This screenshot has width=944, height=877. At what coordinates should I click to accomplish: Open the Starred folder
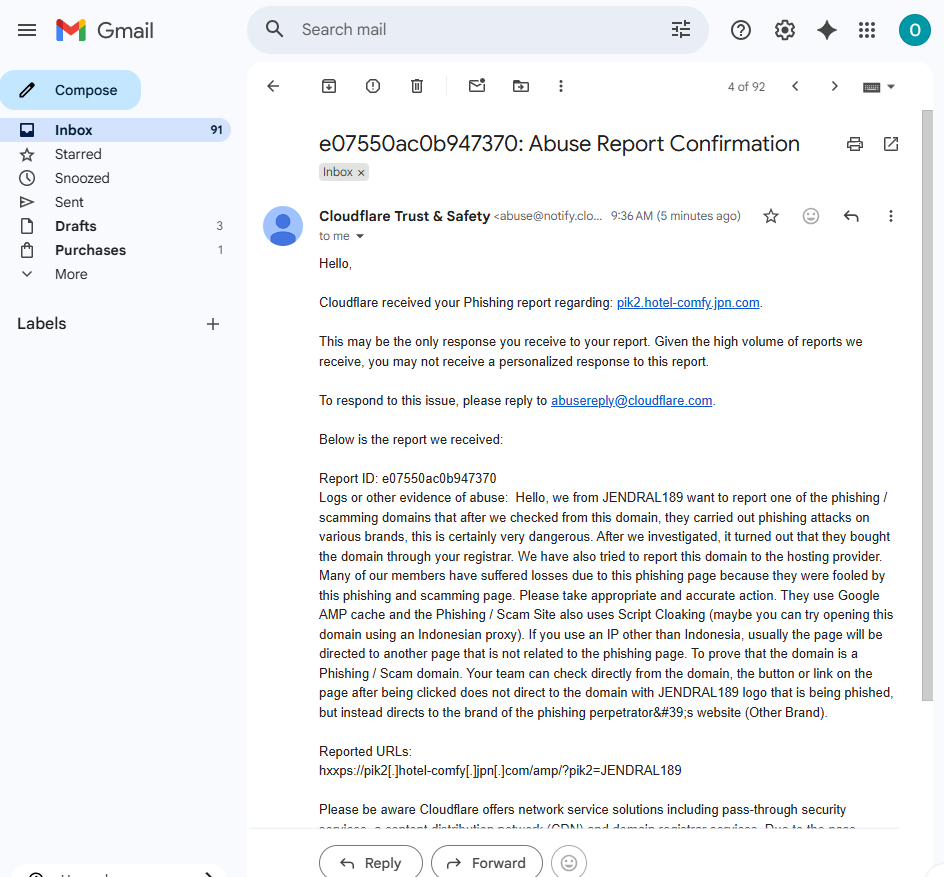115,154
